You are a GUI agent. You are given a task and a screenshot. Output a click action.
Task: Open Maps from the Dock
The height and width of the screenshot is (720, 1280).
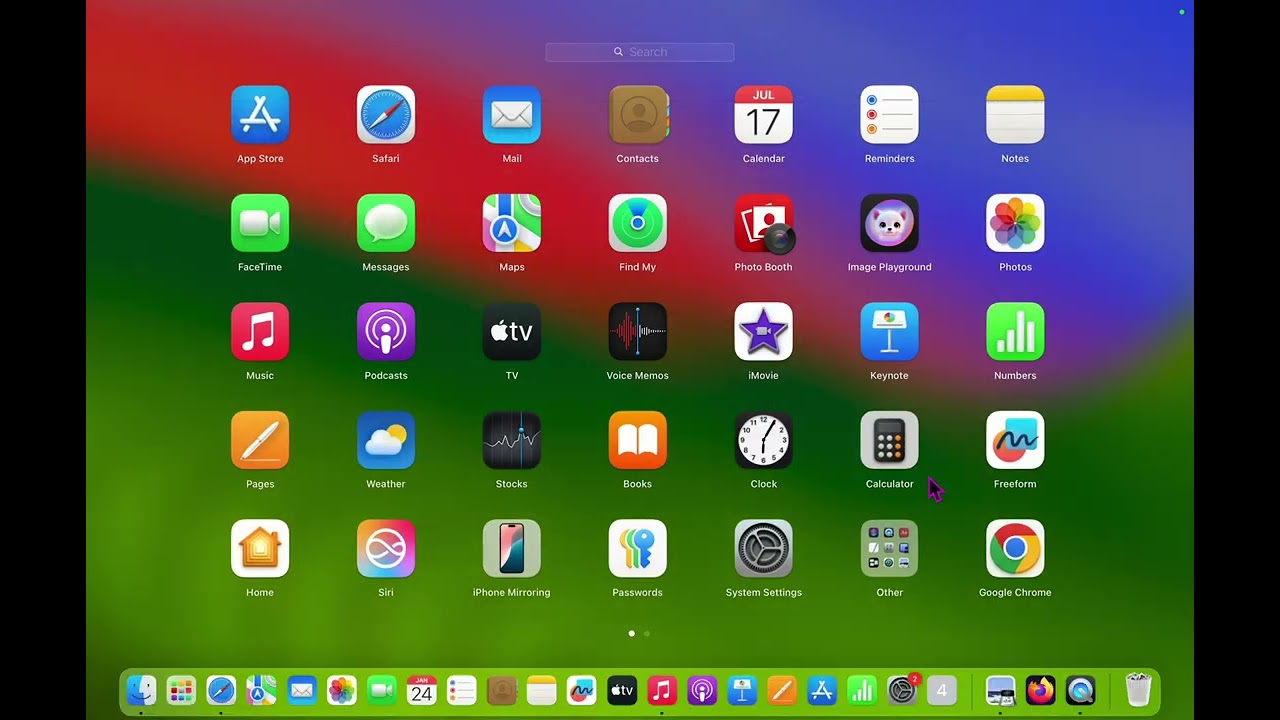pyautogui.click(x=261, y=690)
